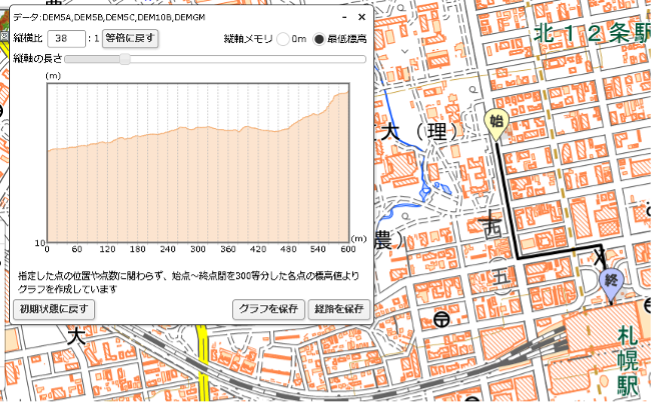The height and width of the screenshot is (402, 652).
Task: Click the data source text DEM5A,DEM5B,DEM5C
Action: [109, 17]
